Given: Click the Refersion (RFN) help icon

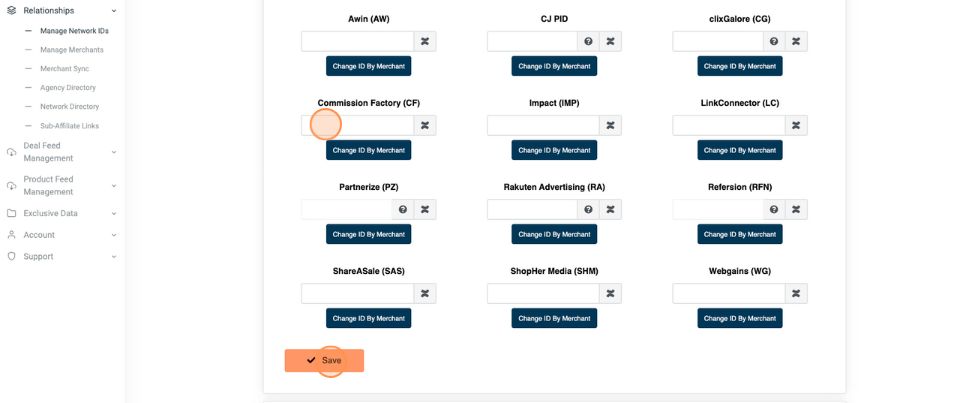Looking at the screenshot, I should tap(774, 209).
